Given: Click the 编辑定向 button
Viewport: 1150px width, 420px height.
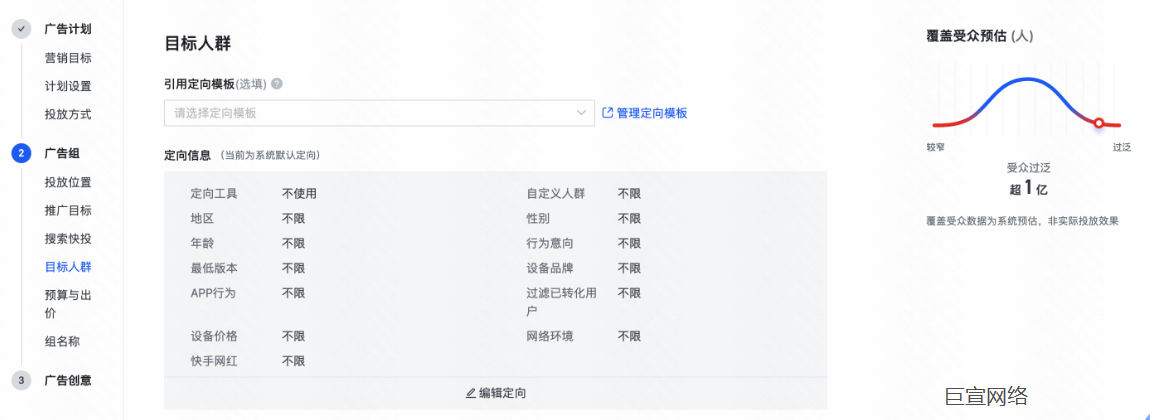Looking at the screenshot, I should [496, 394].
